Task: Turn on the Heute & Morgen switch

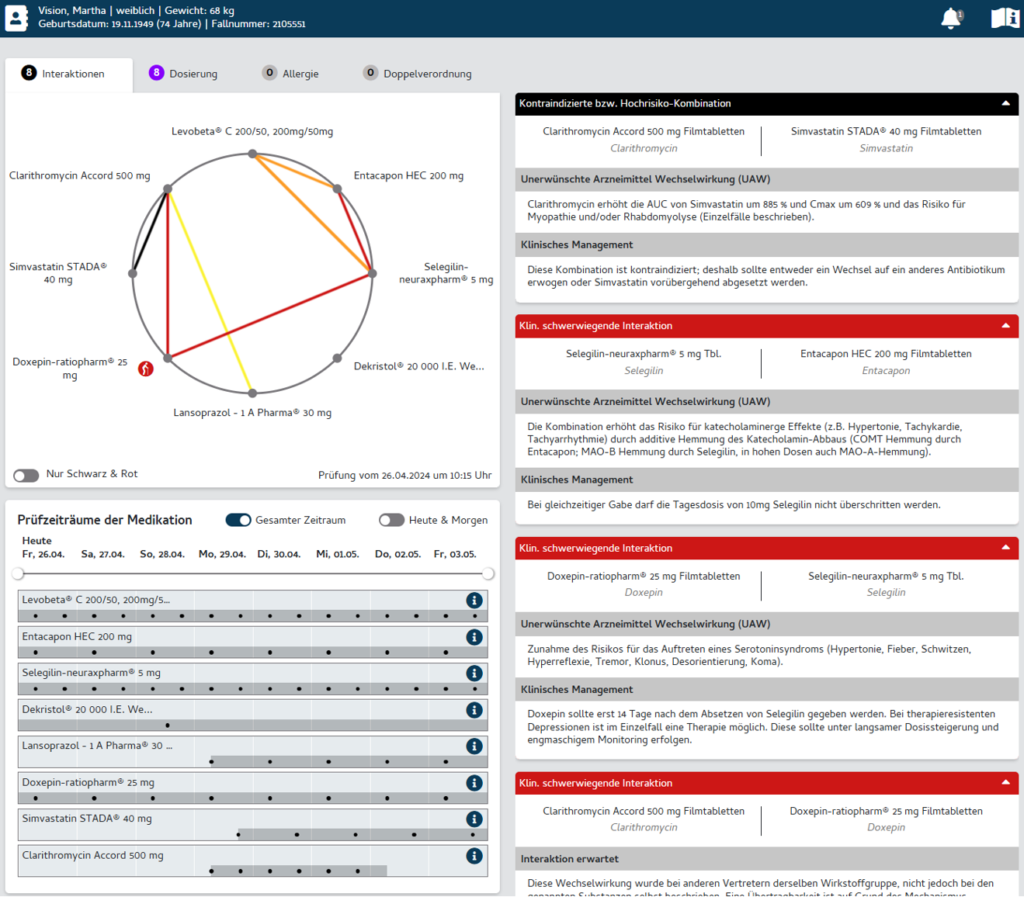Action: tap(391, 520)
